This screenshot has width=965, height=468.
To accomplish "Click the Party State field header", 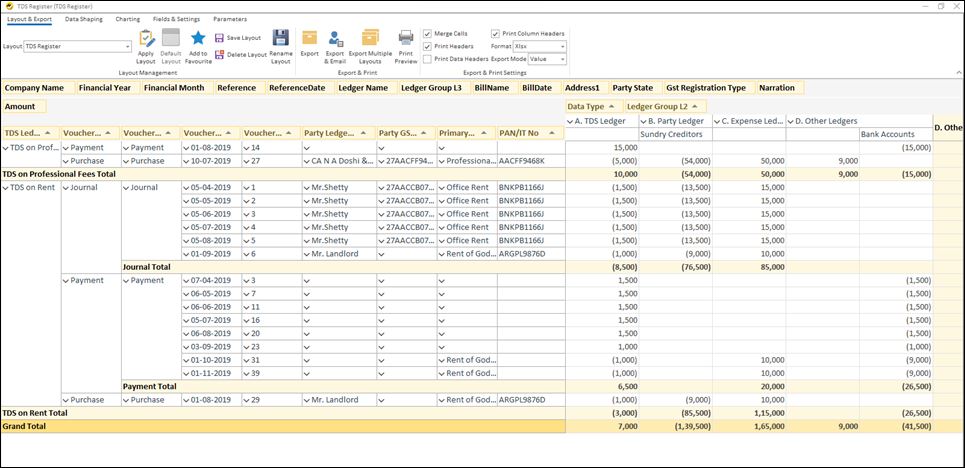I will (x=636, y=88).
